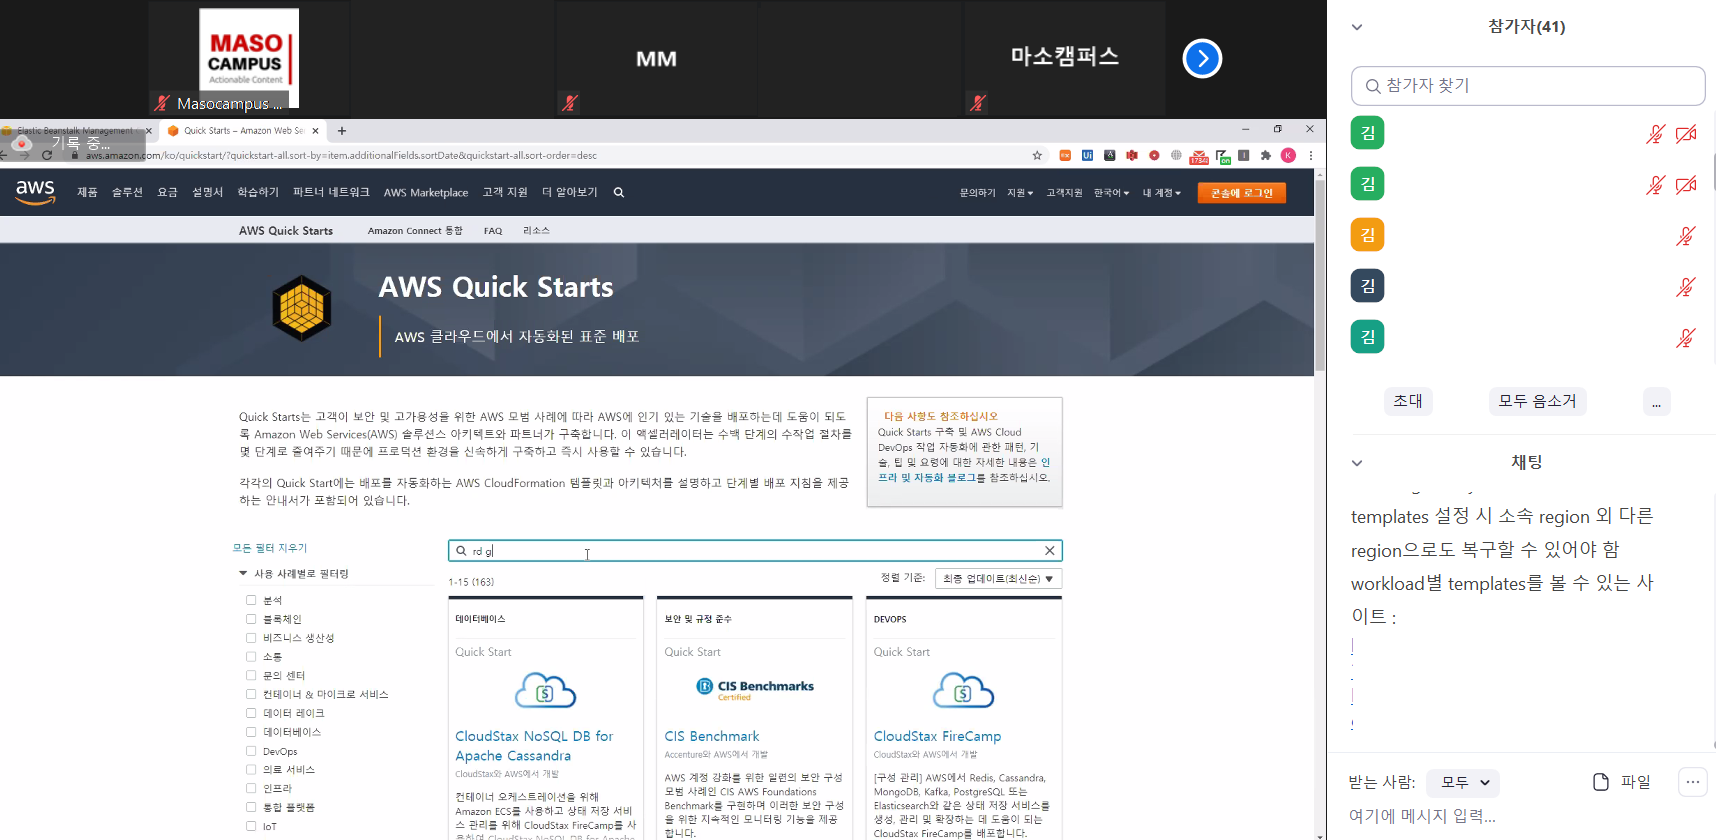The image size is (1716, 840).
Task: Click the magnifier search icon in AWS navigation
Action: 619,193
